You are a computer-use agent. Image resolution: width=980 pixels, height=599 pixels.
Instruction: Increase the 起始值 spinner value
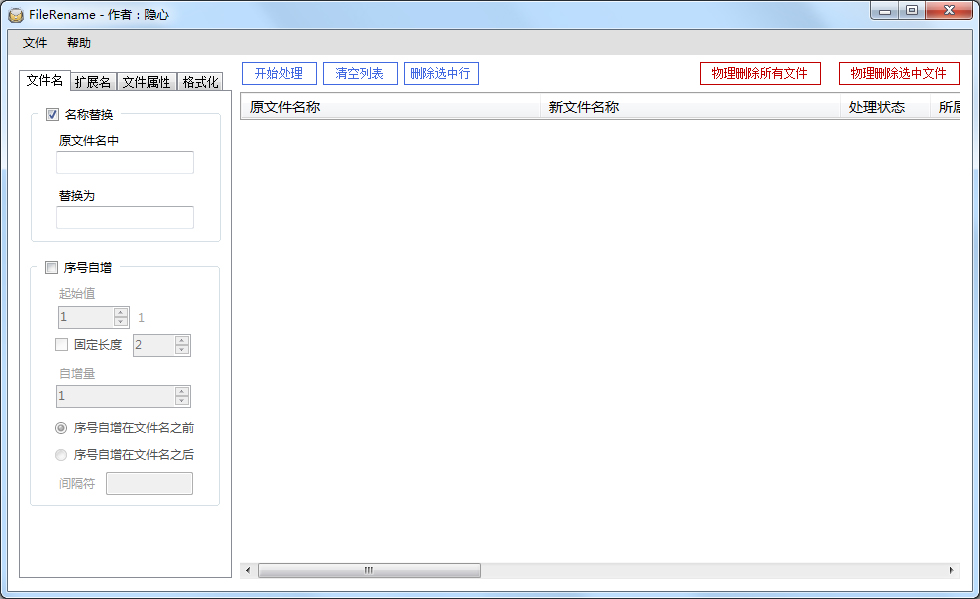[121, 312]
